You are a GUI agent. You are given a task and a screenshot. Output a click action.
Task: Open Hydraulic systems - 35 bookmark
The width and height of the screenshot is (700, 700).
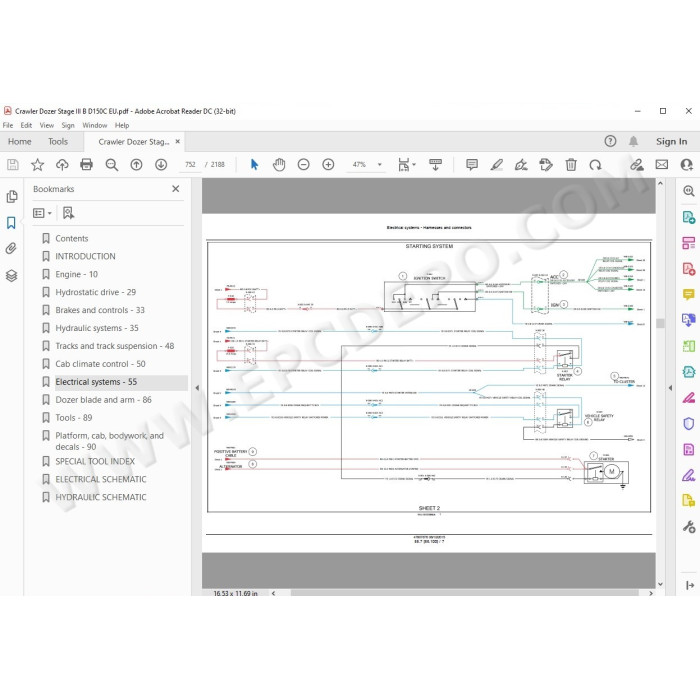(96, 328)
